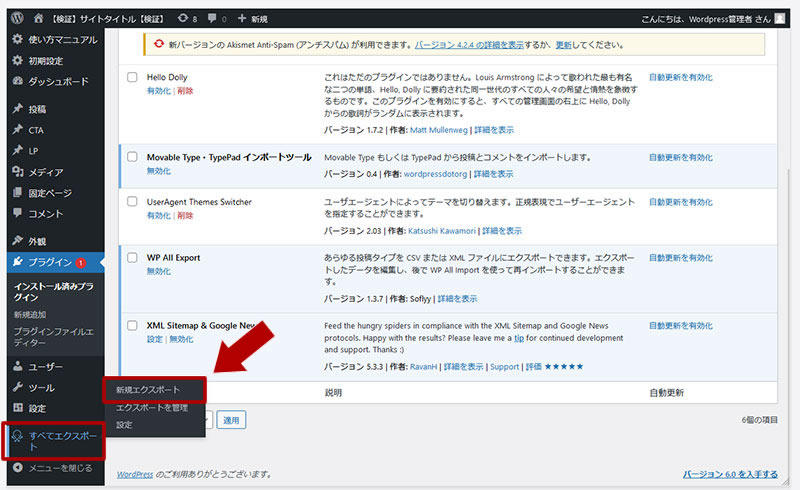Click the メディア media icon
The height and width of the screenshot is (490, 800).
point(18,172)
